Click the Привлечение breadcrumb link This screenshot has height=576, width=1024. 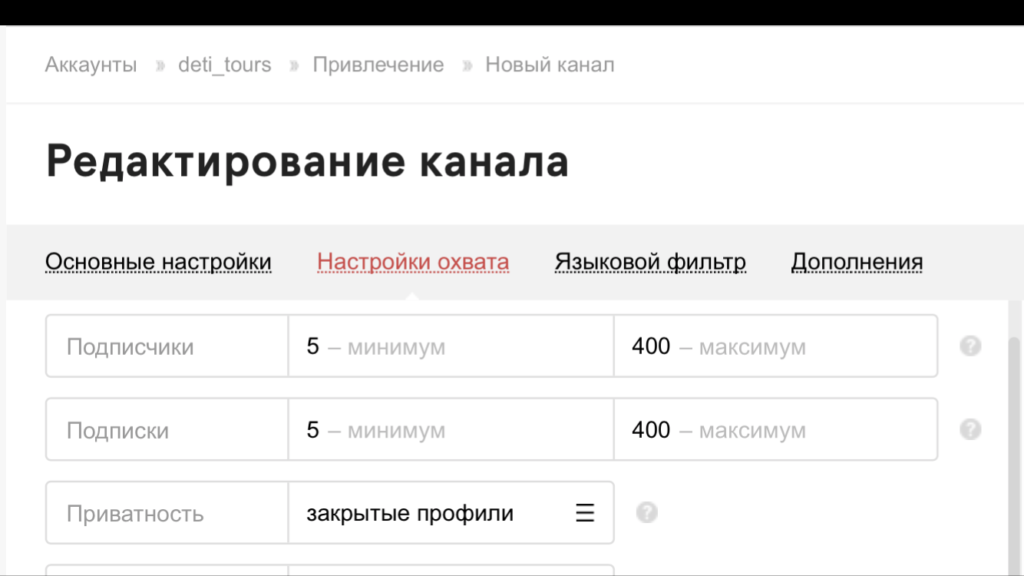378,65
